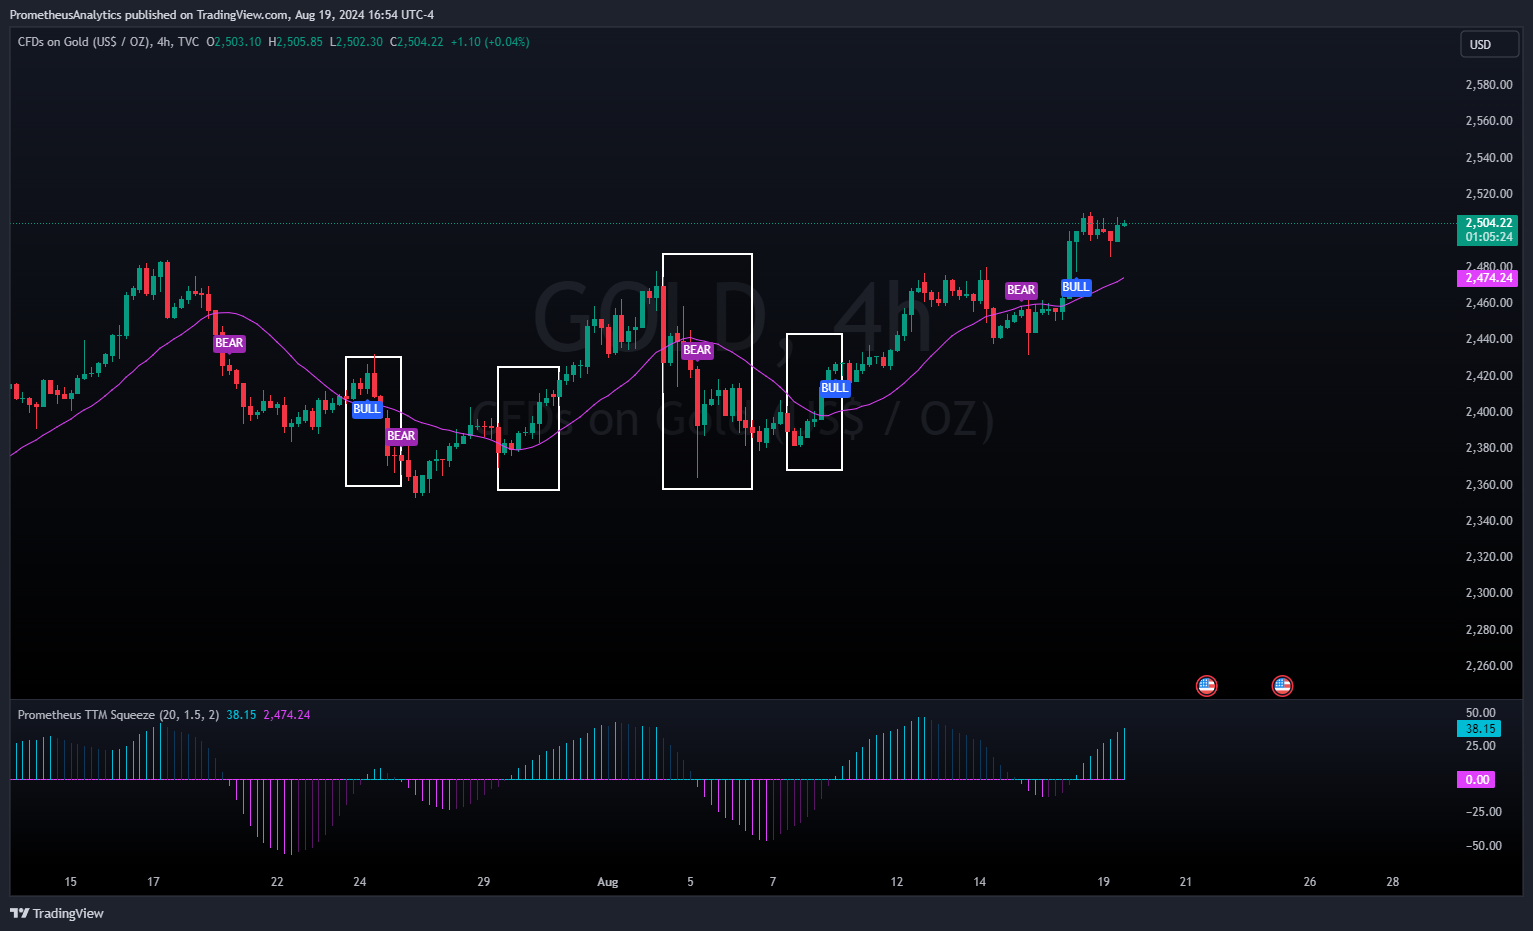
Task: Click date label 22 on time axis
Action: (x=277, y=882)
